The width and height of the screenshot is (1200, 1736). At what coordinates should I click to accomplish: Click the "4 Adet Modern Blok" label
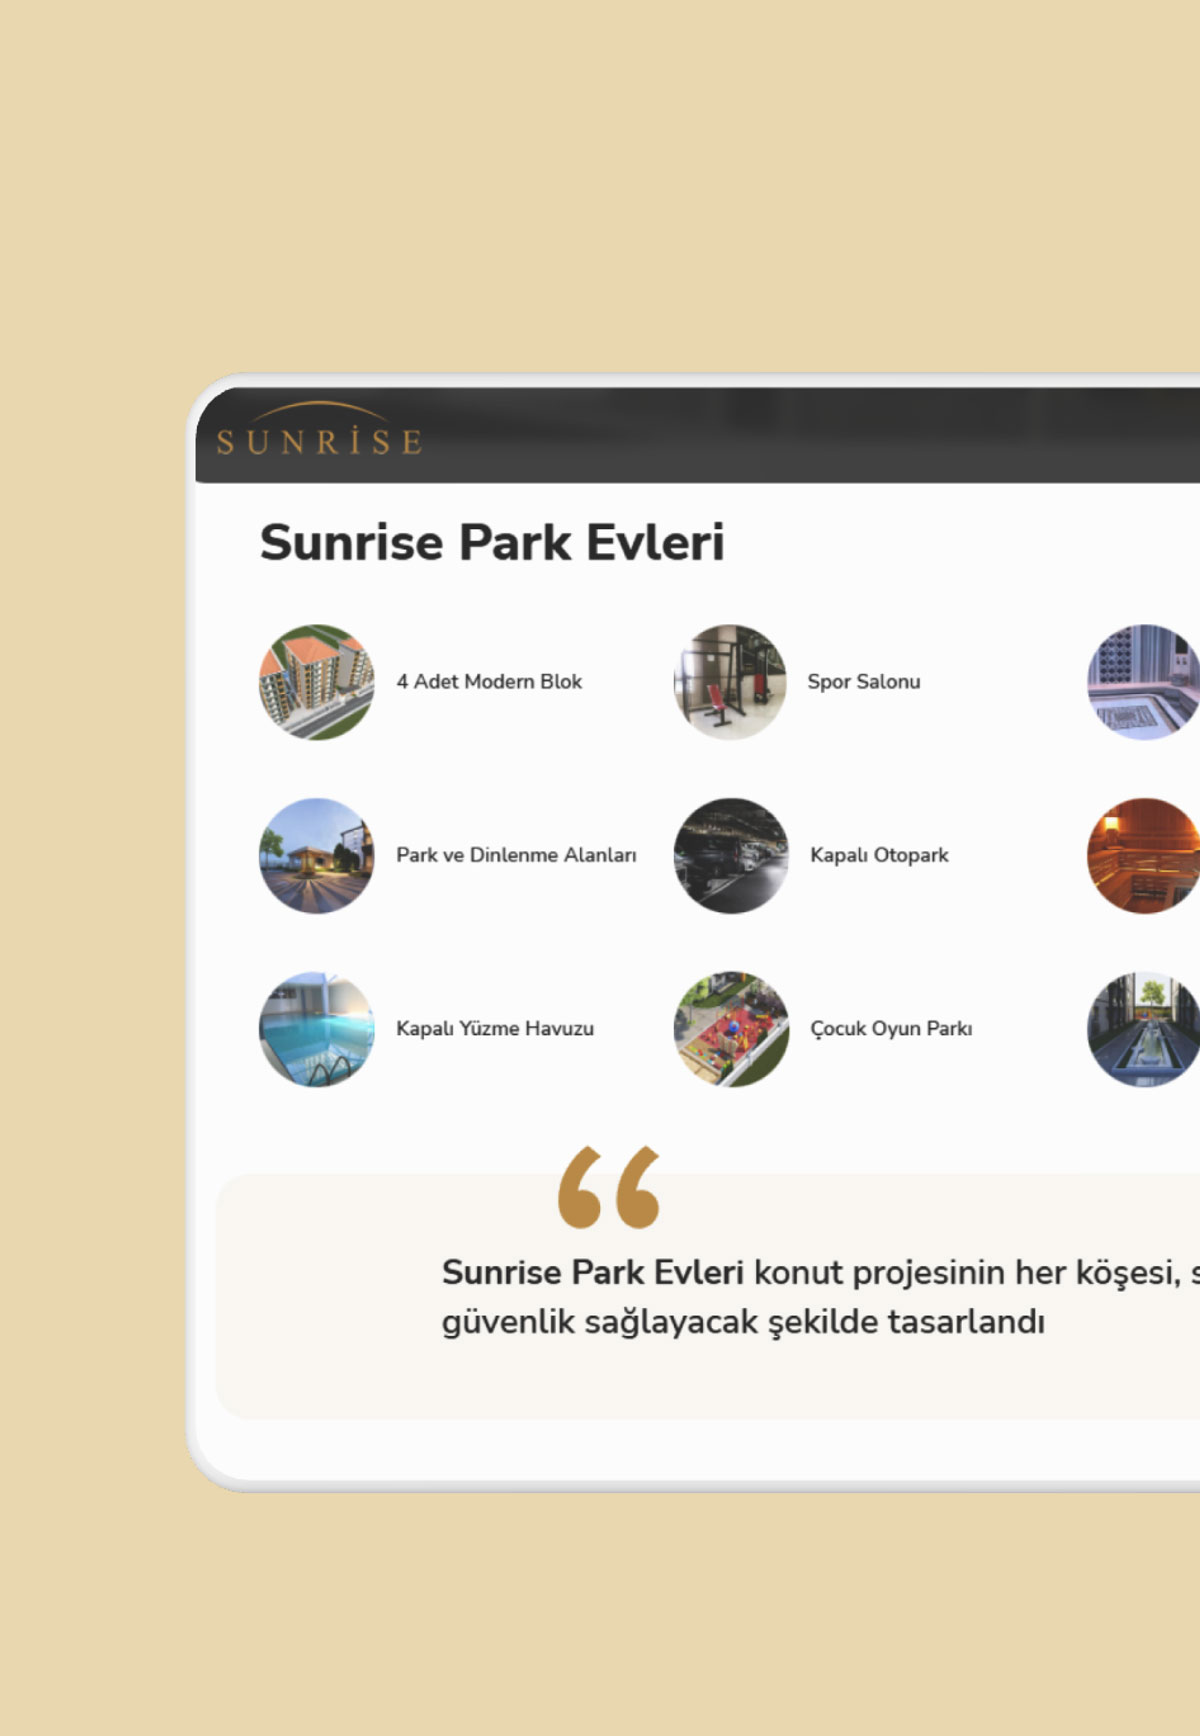tap(489, 682)
